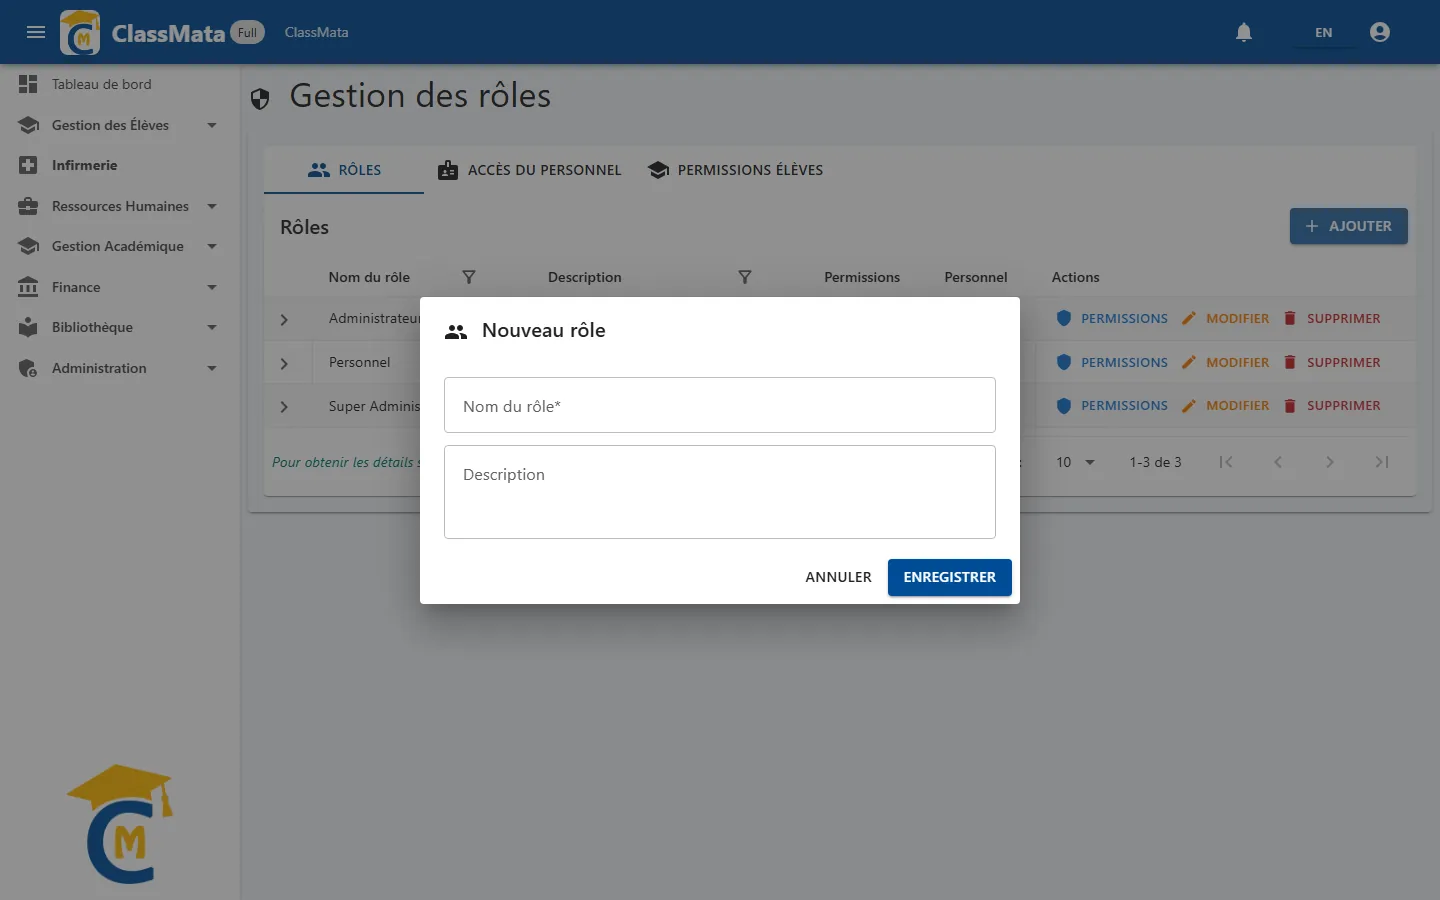Viewport: 1440px width, 900px height.
Task: Filter the Description column
Action: click(744, 277)
